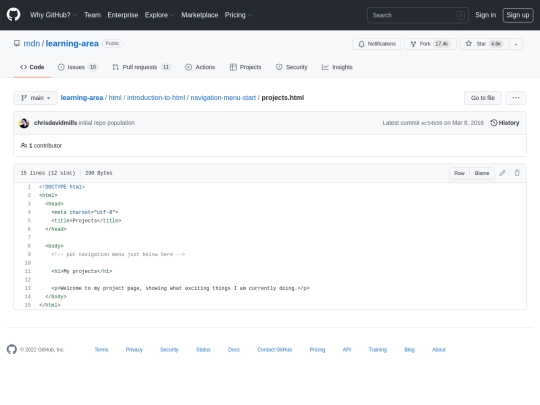This screenshot has height=405, width=540.
Task: Switch to the Projects tab
Action: click(x=246, y=67)
